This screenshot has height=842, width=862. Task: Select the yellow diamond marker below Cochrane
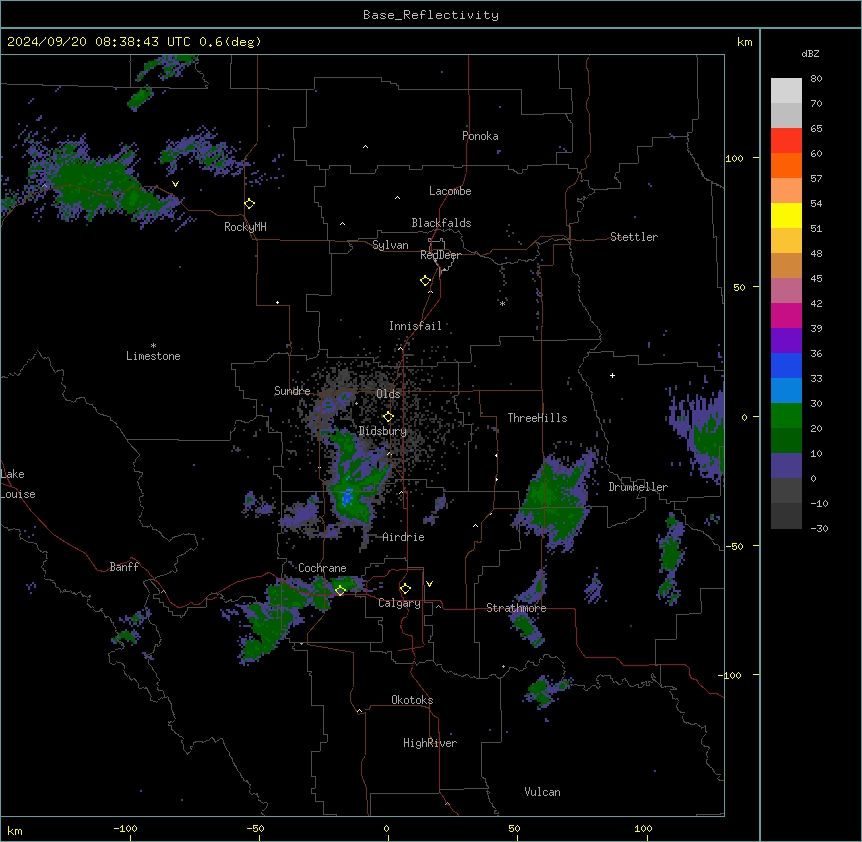tap(340, 590)
